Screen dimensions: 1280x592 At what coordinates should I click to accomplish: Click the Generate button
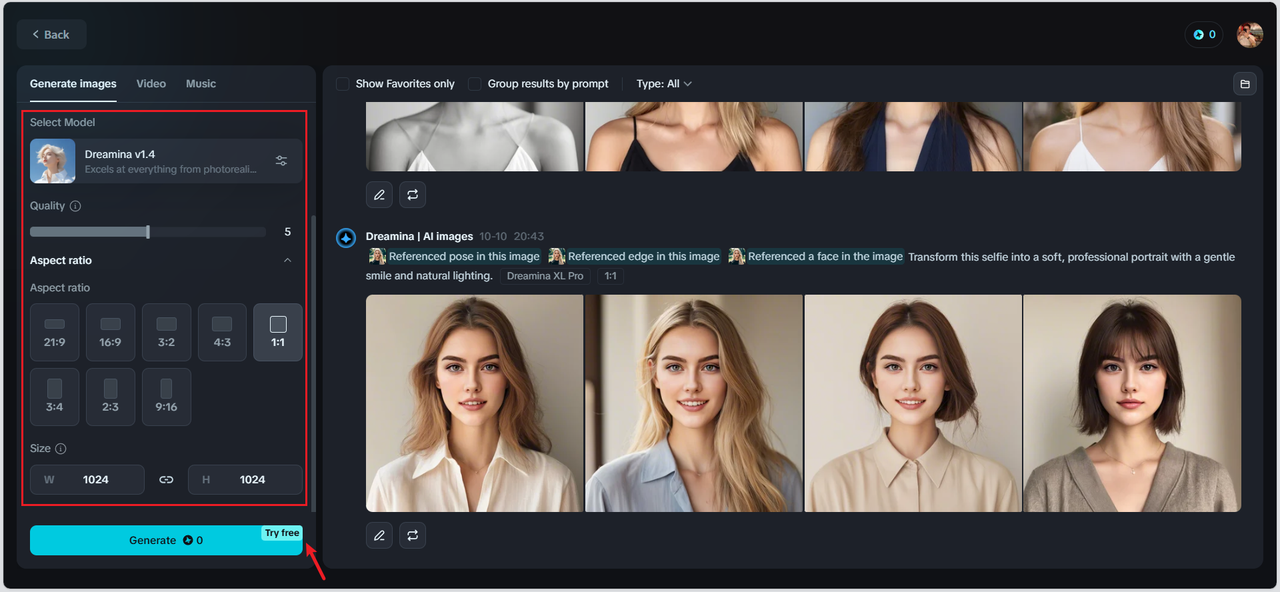[166, 540]
